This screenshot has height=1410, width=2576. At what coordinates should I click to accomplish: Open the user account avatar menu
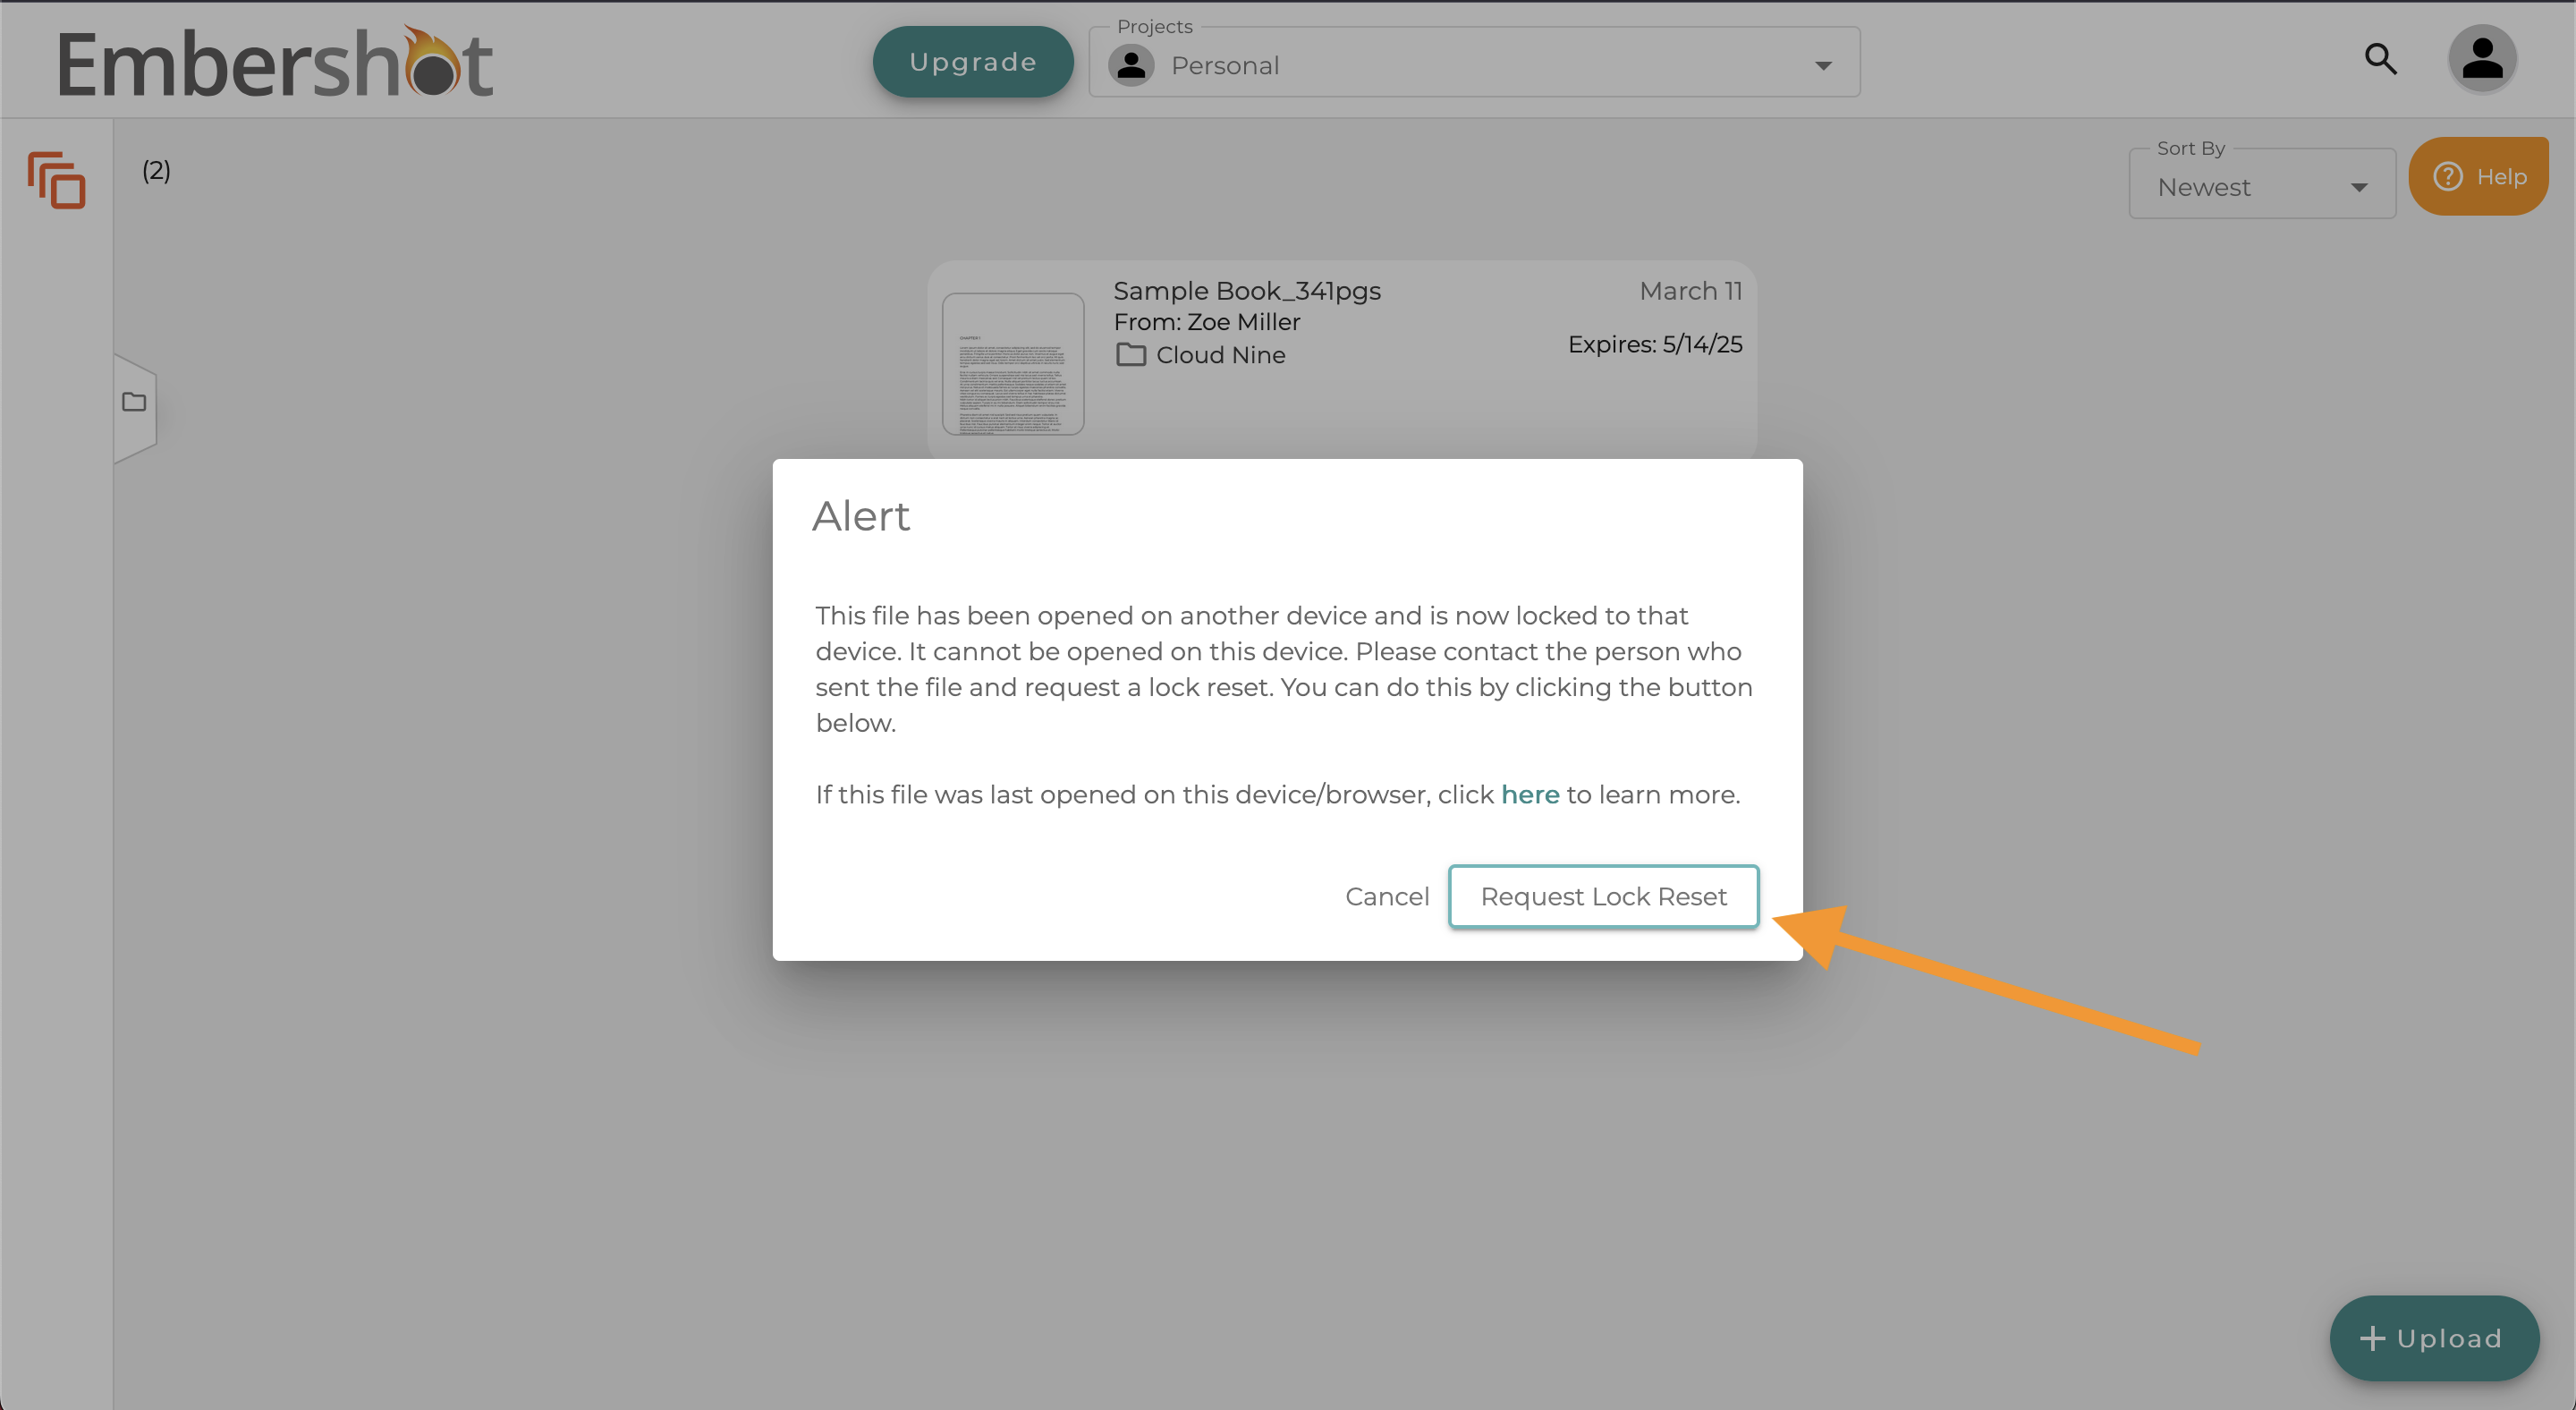point(2481,59)
